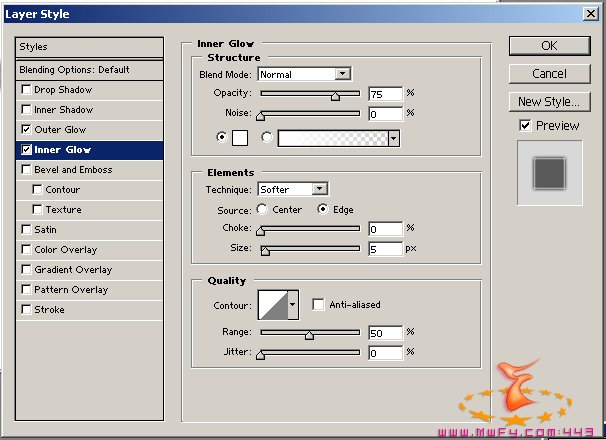Select the gradient glow radio button
The width and height of the screenshot is (606, 440).
[x=266, y=137]
